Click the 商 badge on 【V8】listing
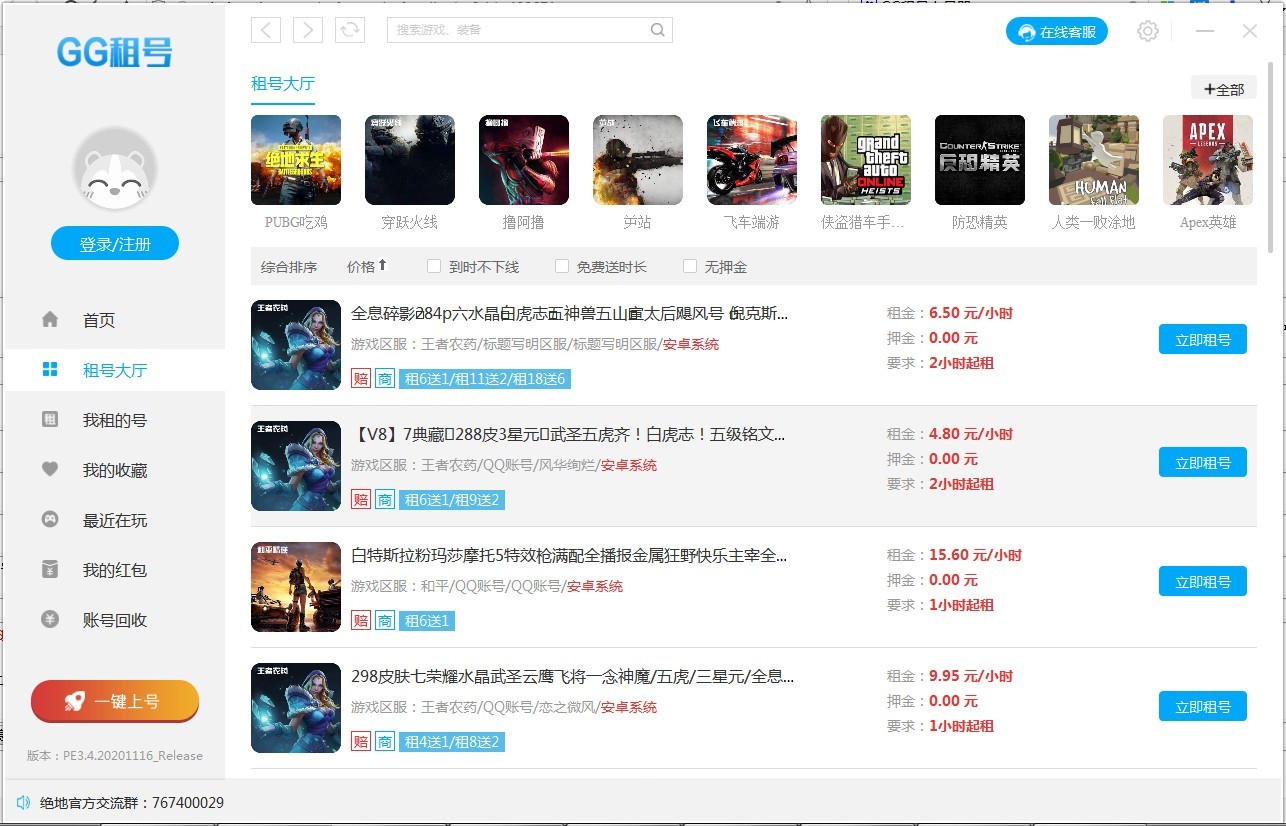1286x826 pixels. 385,500
